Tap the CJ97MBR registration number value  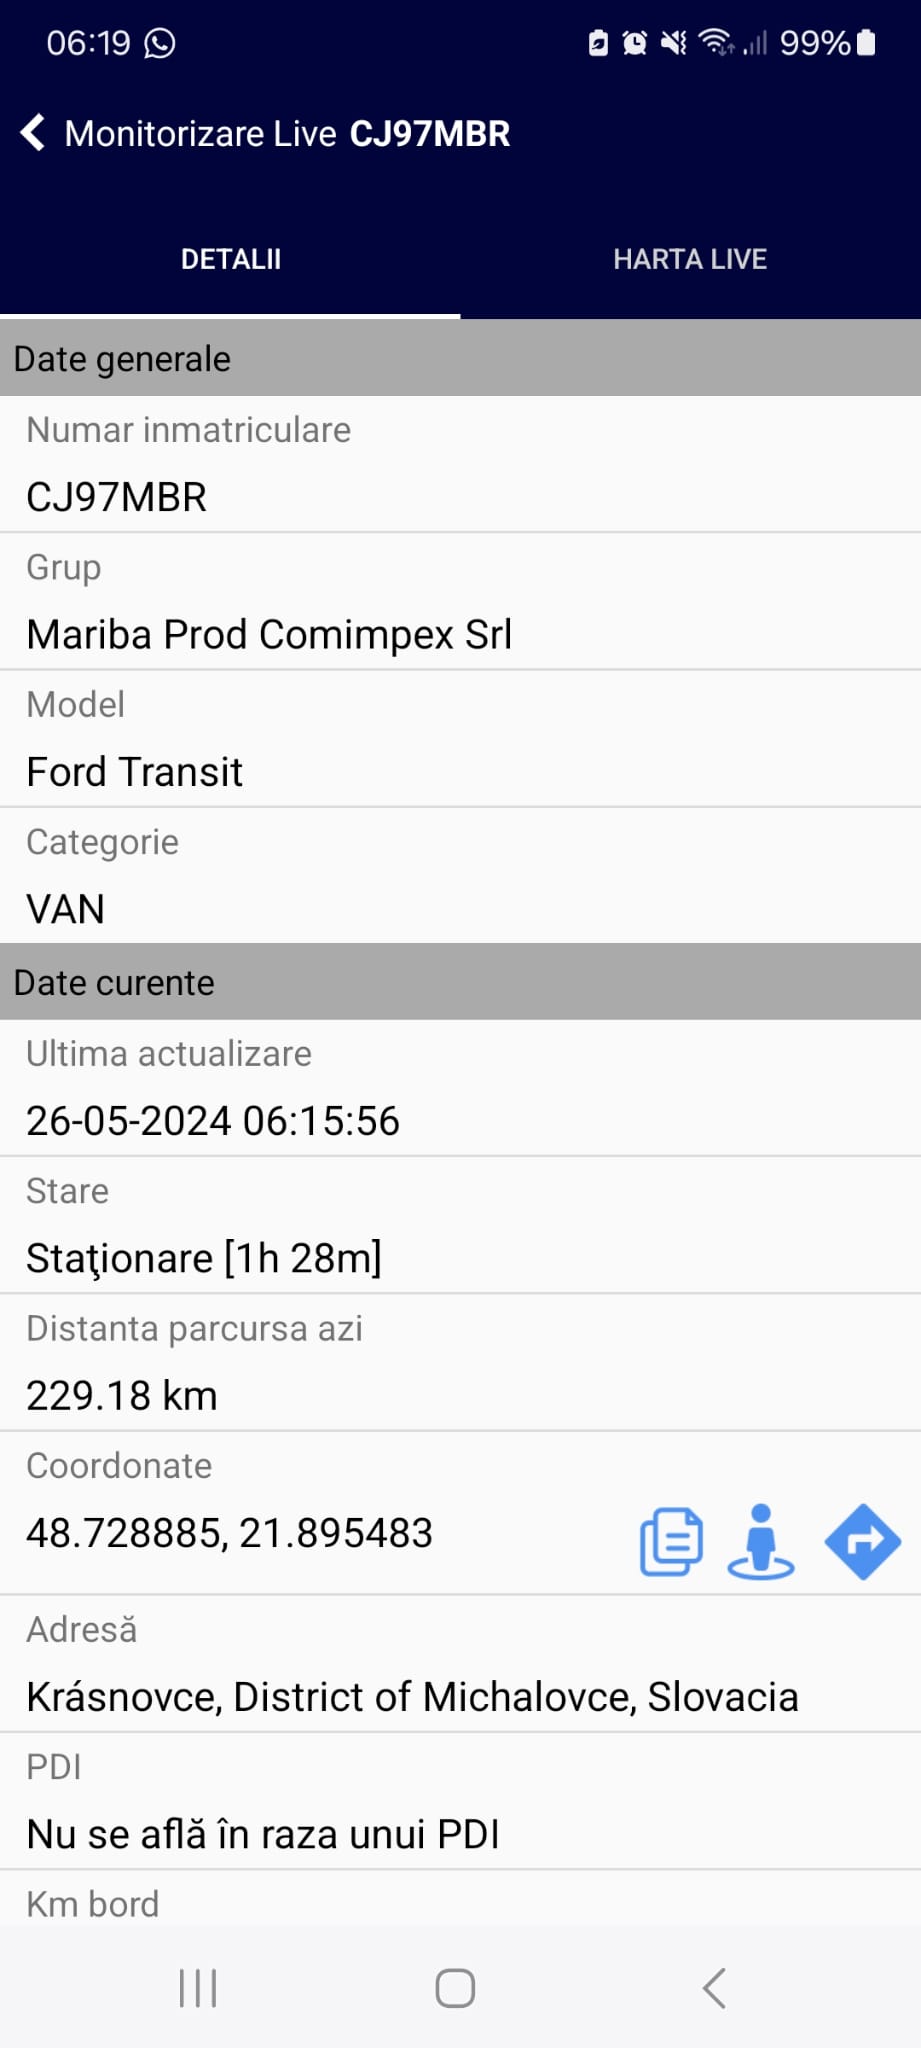(x=117, y=497)
